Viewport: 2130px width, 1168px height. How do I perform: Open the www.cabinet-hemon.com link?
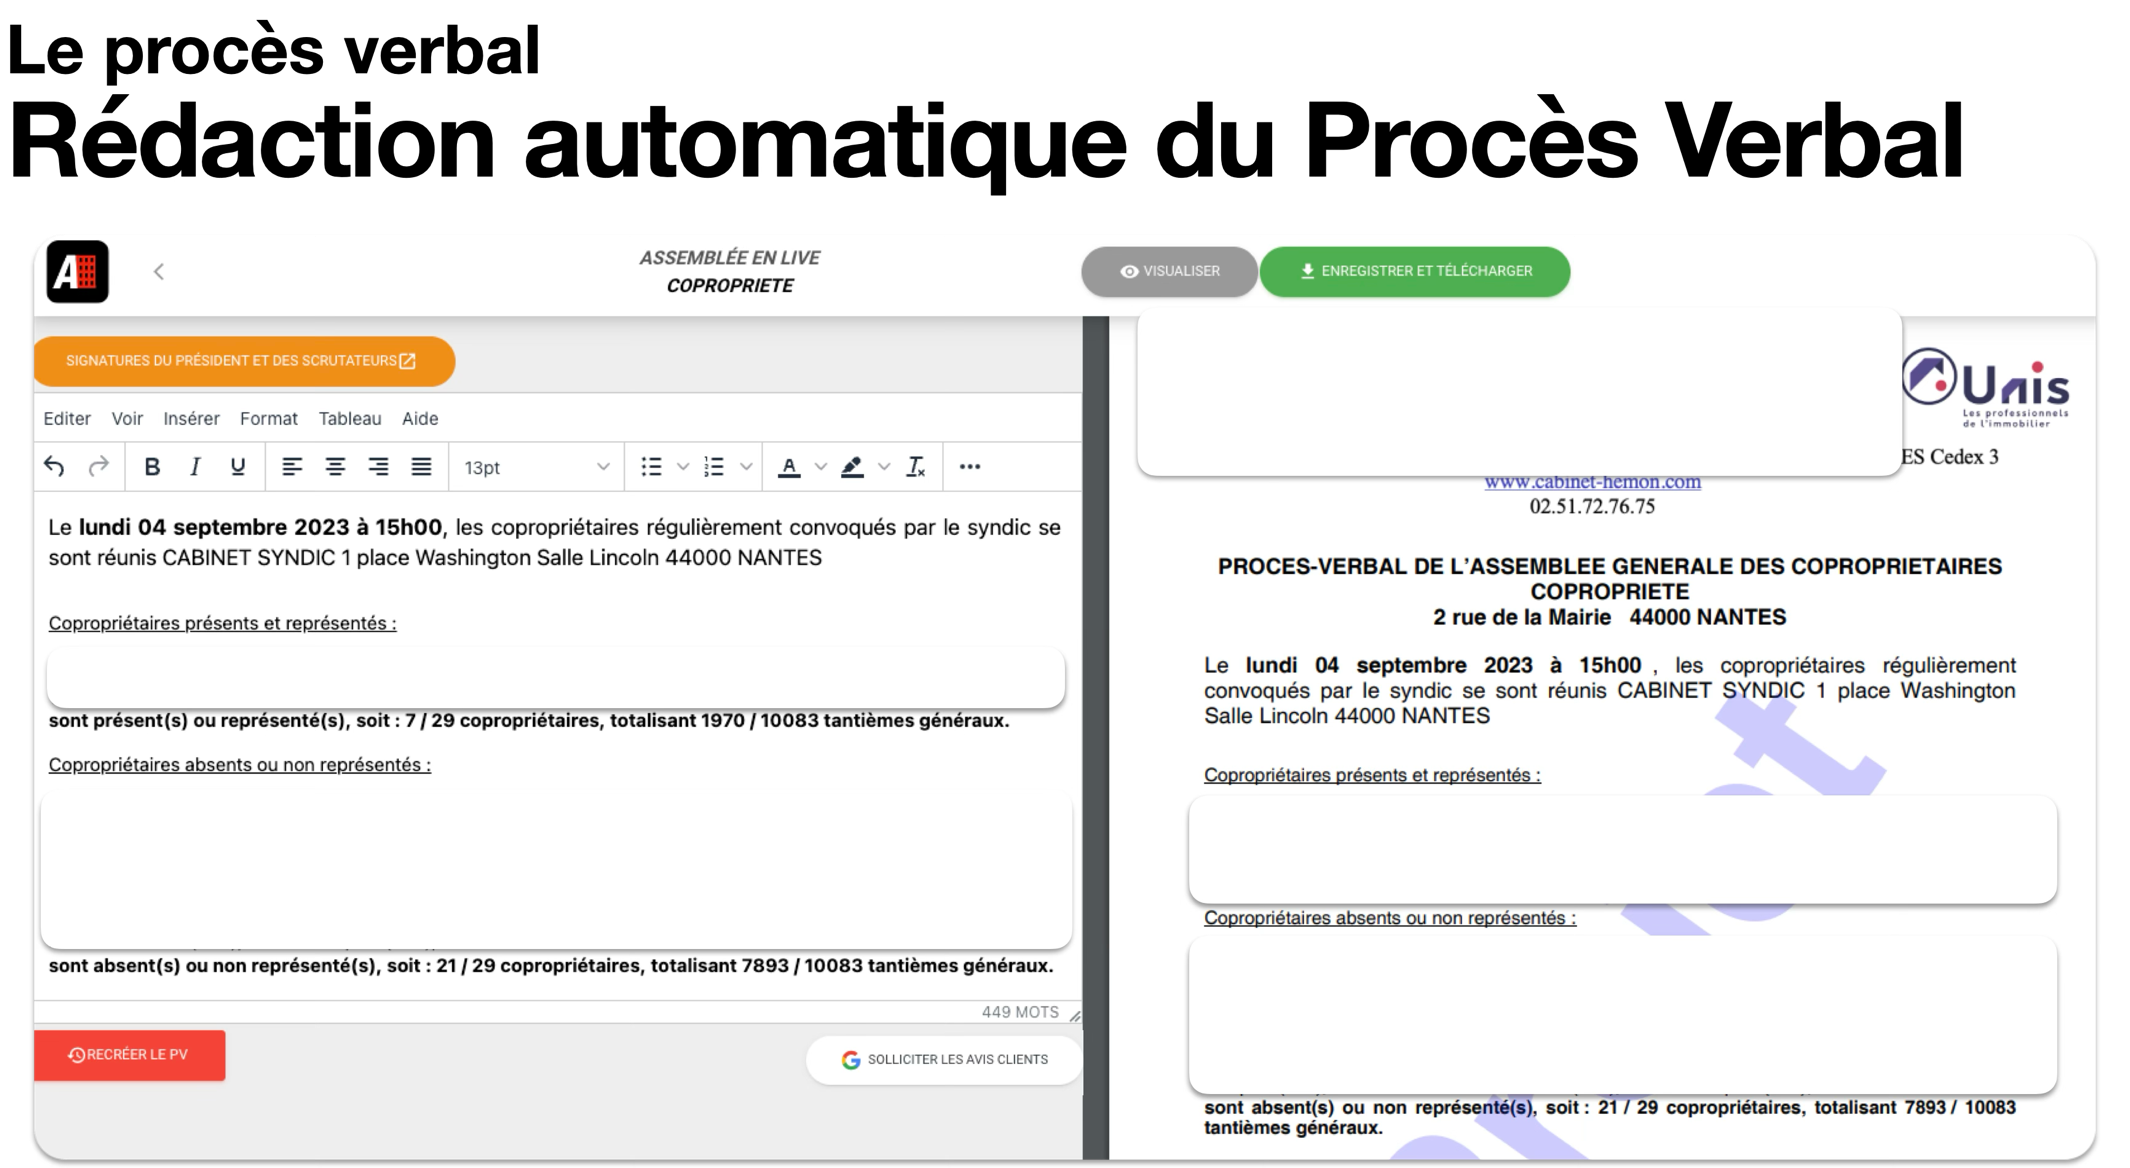point(1592,483)
